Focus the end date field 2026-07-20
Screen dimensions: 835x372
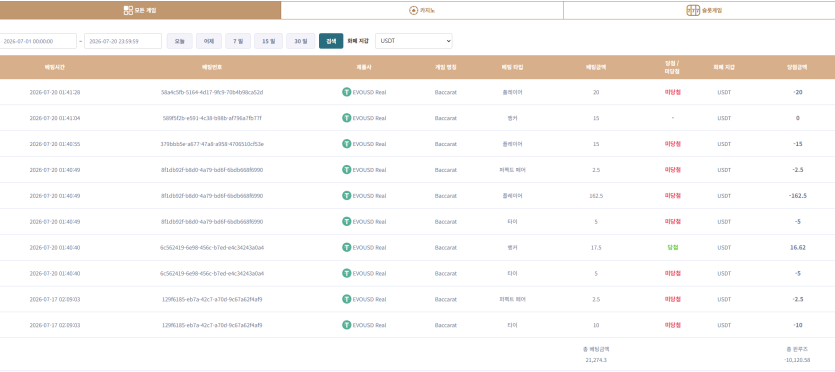[x=123, y=41]
